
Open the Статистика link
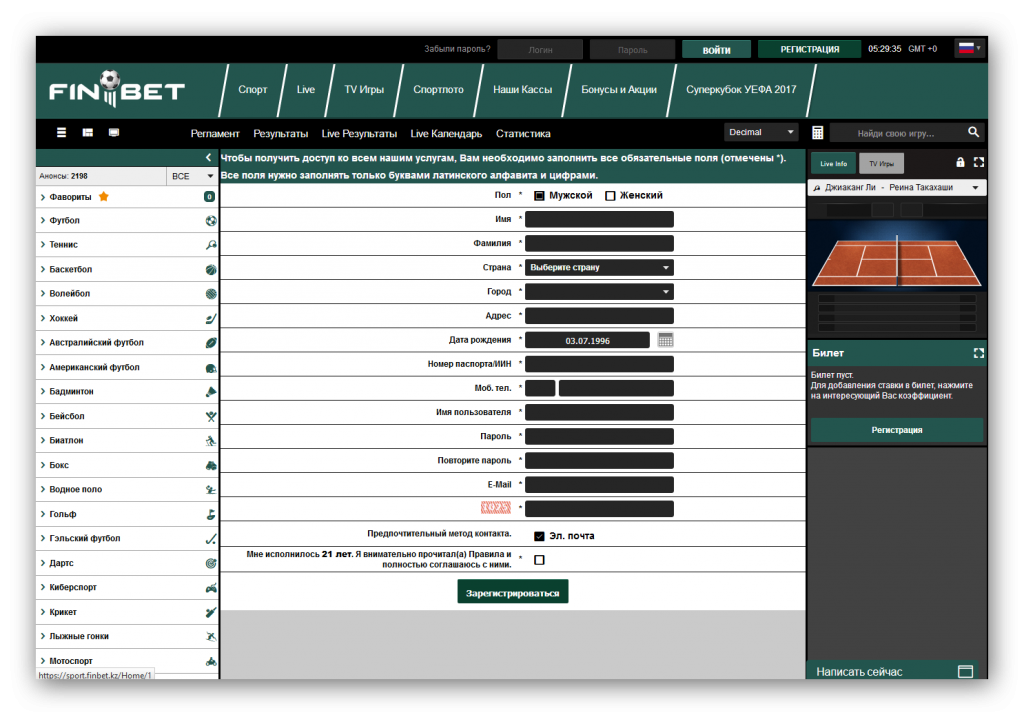pyautogui.click(x=523, y=133)
